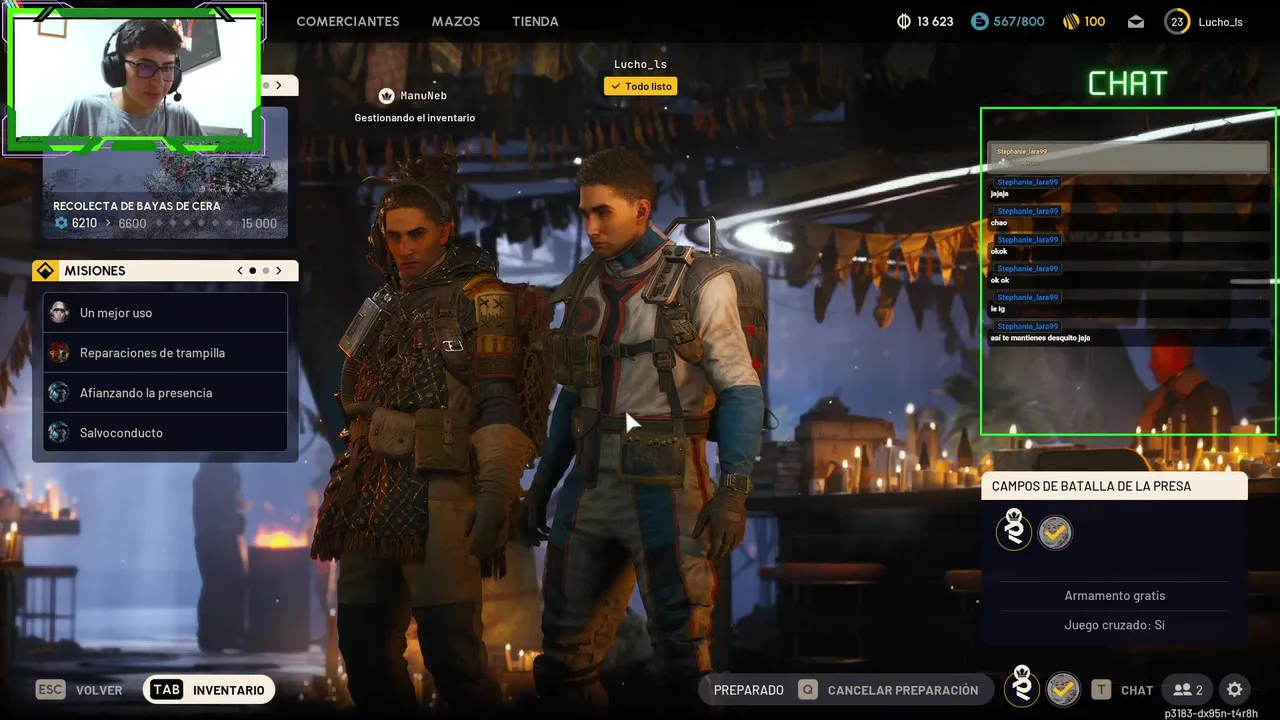This screenshot has height=720, width=1280.
Task: Click the level 23 badge
Action: [1177, 21]
